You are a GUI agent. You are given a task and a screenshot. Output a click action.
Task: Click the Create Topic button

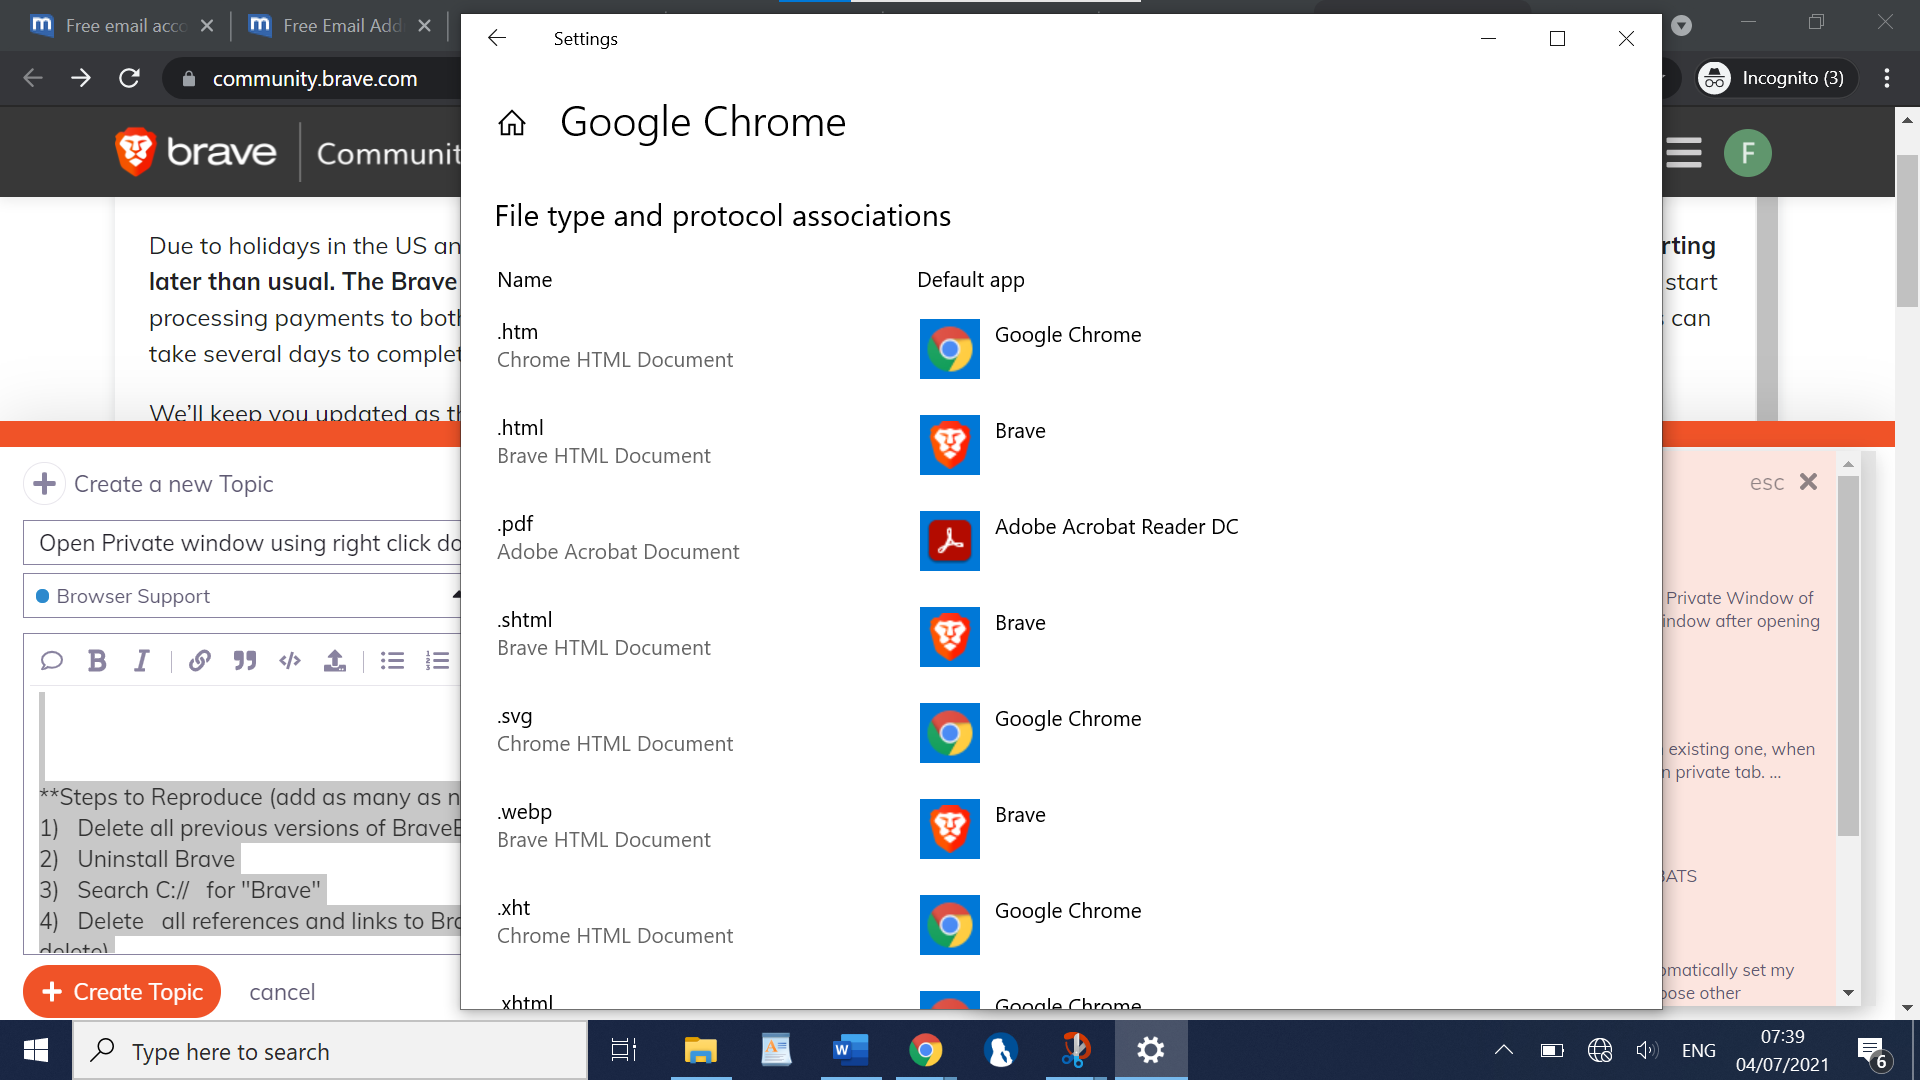click(122, 991)
